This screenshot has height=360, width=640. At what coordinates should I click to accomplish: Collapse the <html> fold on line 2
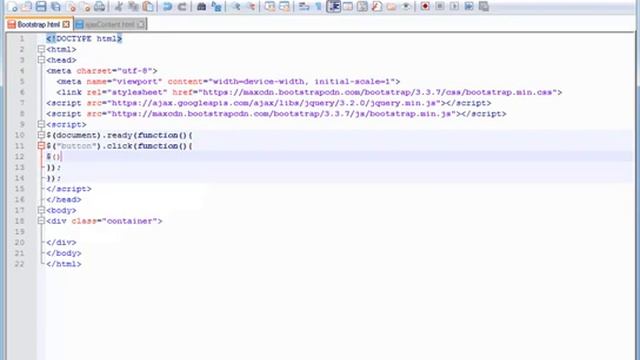(x=41, y=49)
